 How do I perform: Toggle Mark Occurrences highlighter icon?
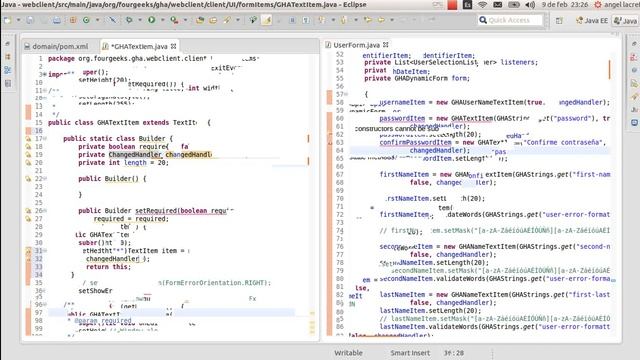coord(267,20)
